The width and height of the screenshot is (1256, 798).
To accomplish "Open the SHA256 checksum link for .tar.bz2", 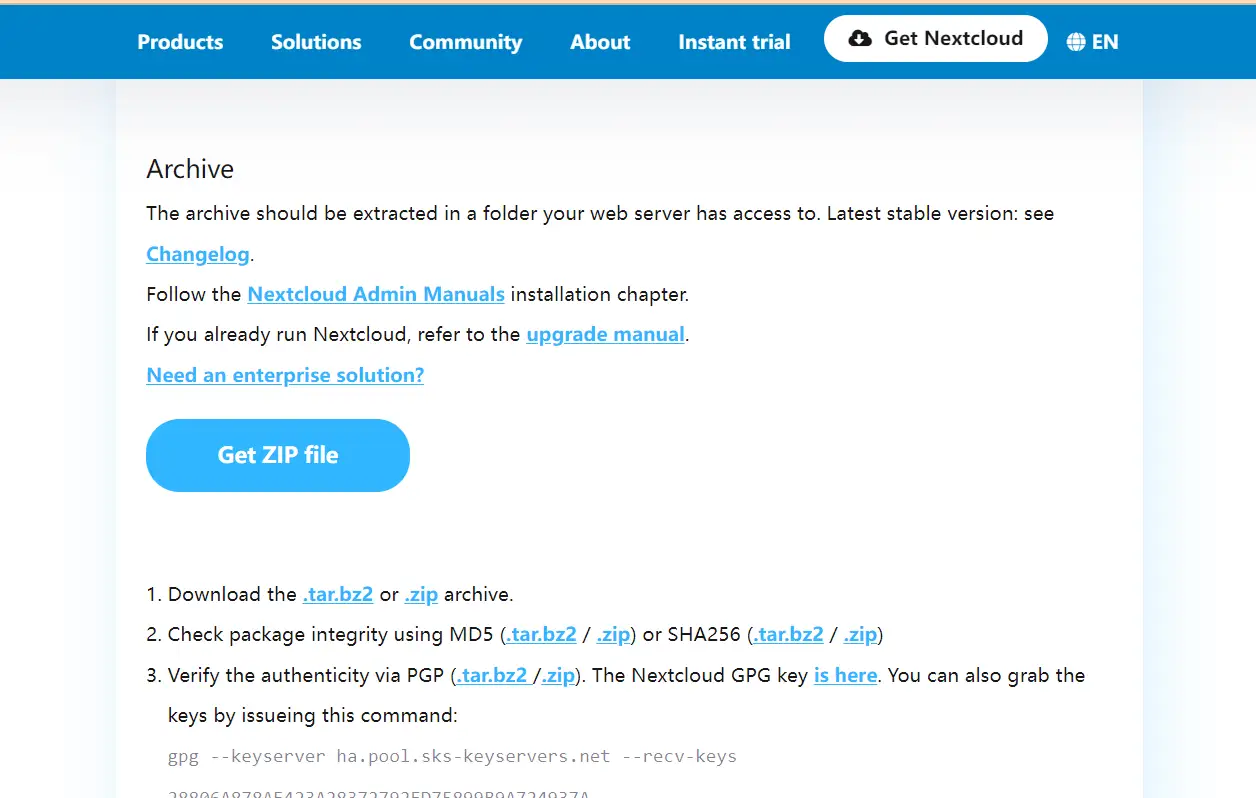I will tap(788, 634).
